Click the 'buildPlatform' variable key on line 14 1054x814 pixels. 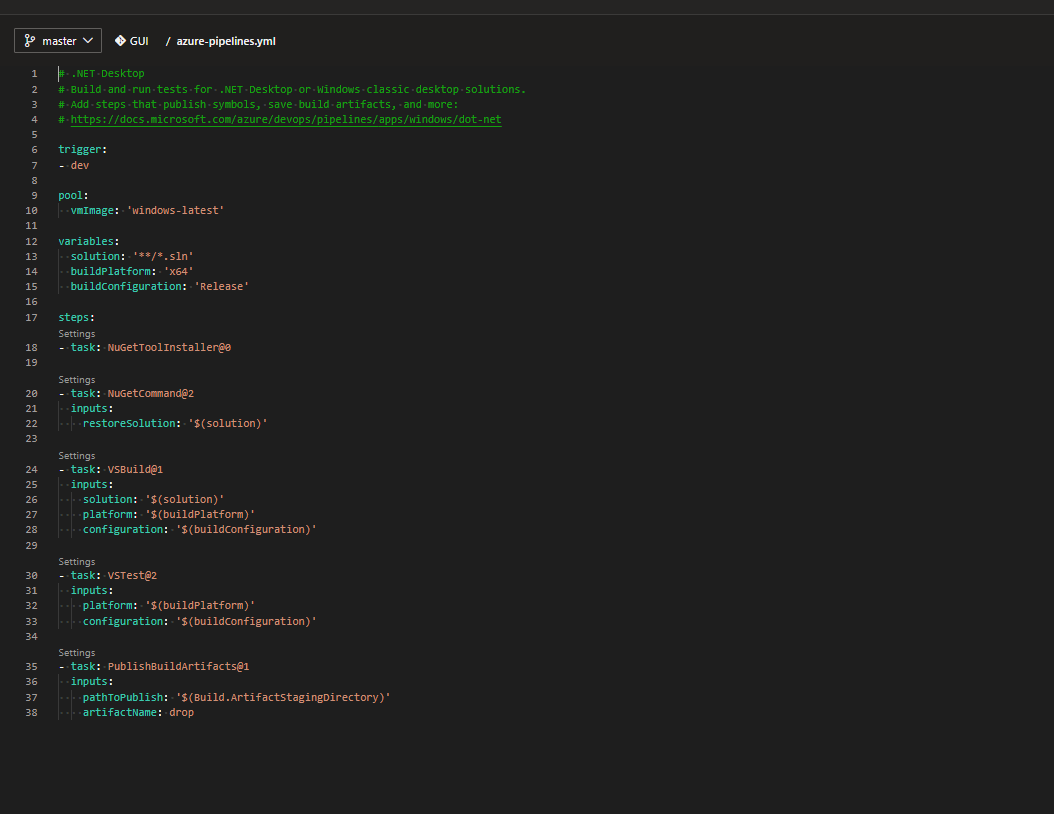[110, 272]
